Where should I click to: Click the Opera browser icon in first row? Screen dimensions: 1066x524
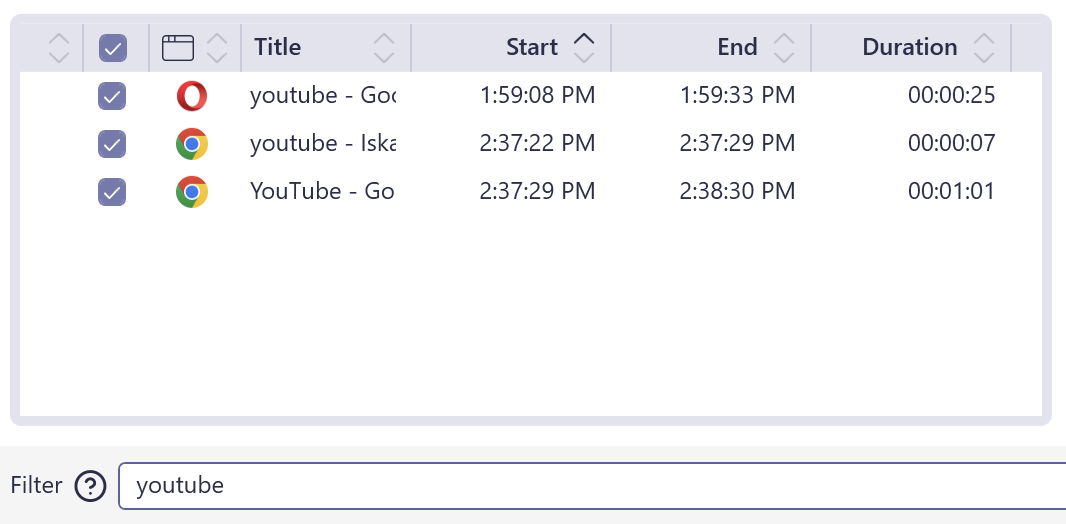click(192, 96)
